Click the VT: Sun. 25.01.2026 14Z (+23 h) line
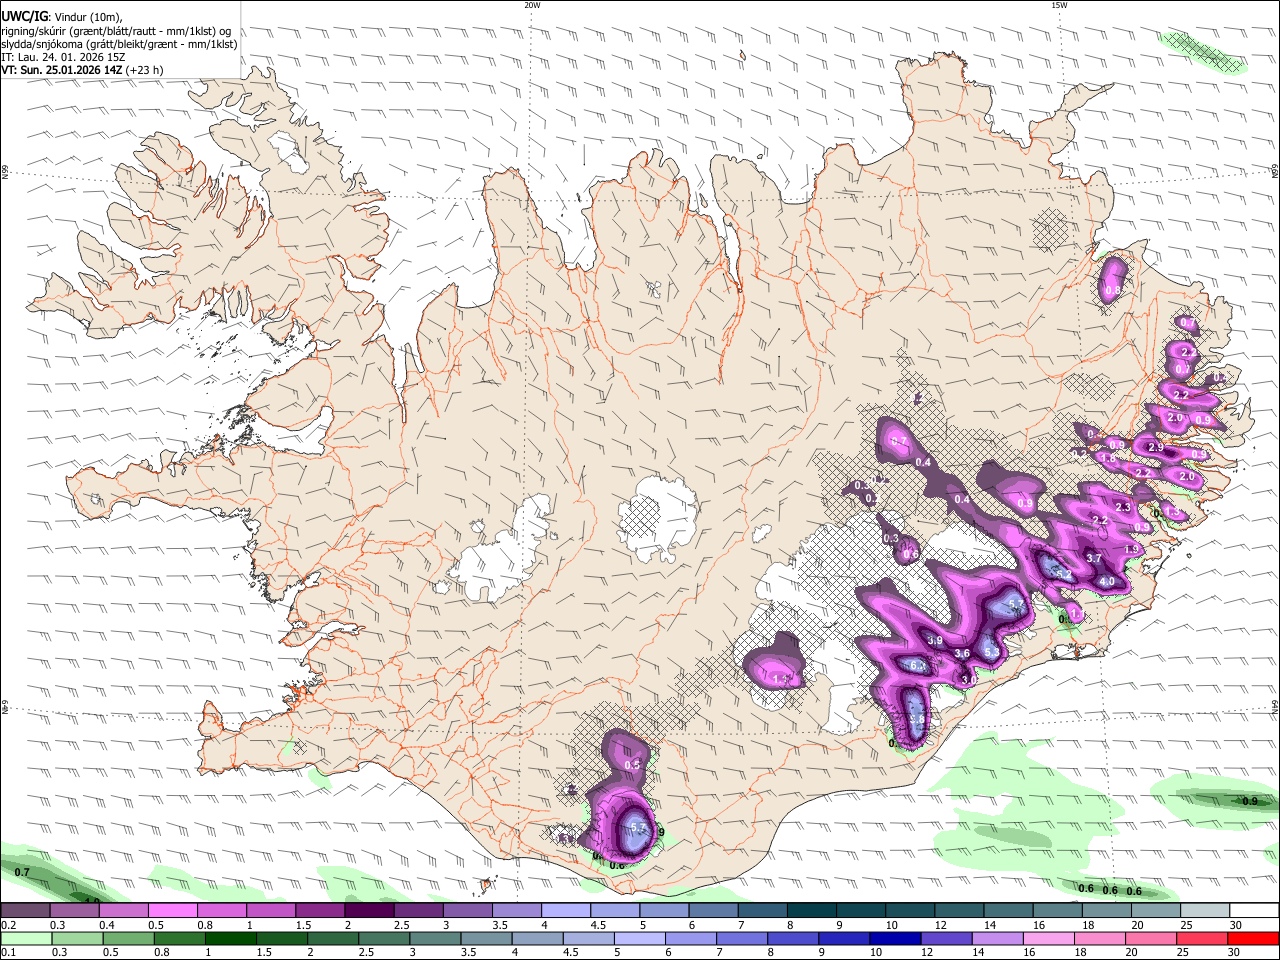 pyautogui.click(x=82, y=70)
